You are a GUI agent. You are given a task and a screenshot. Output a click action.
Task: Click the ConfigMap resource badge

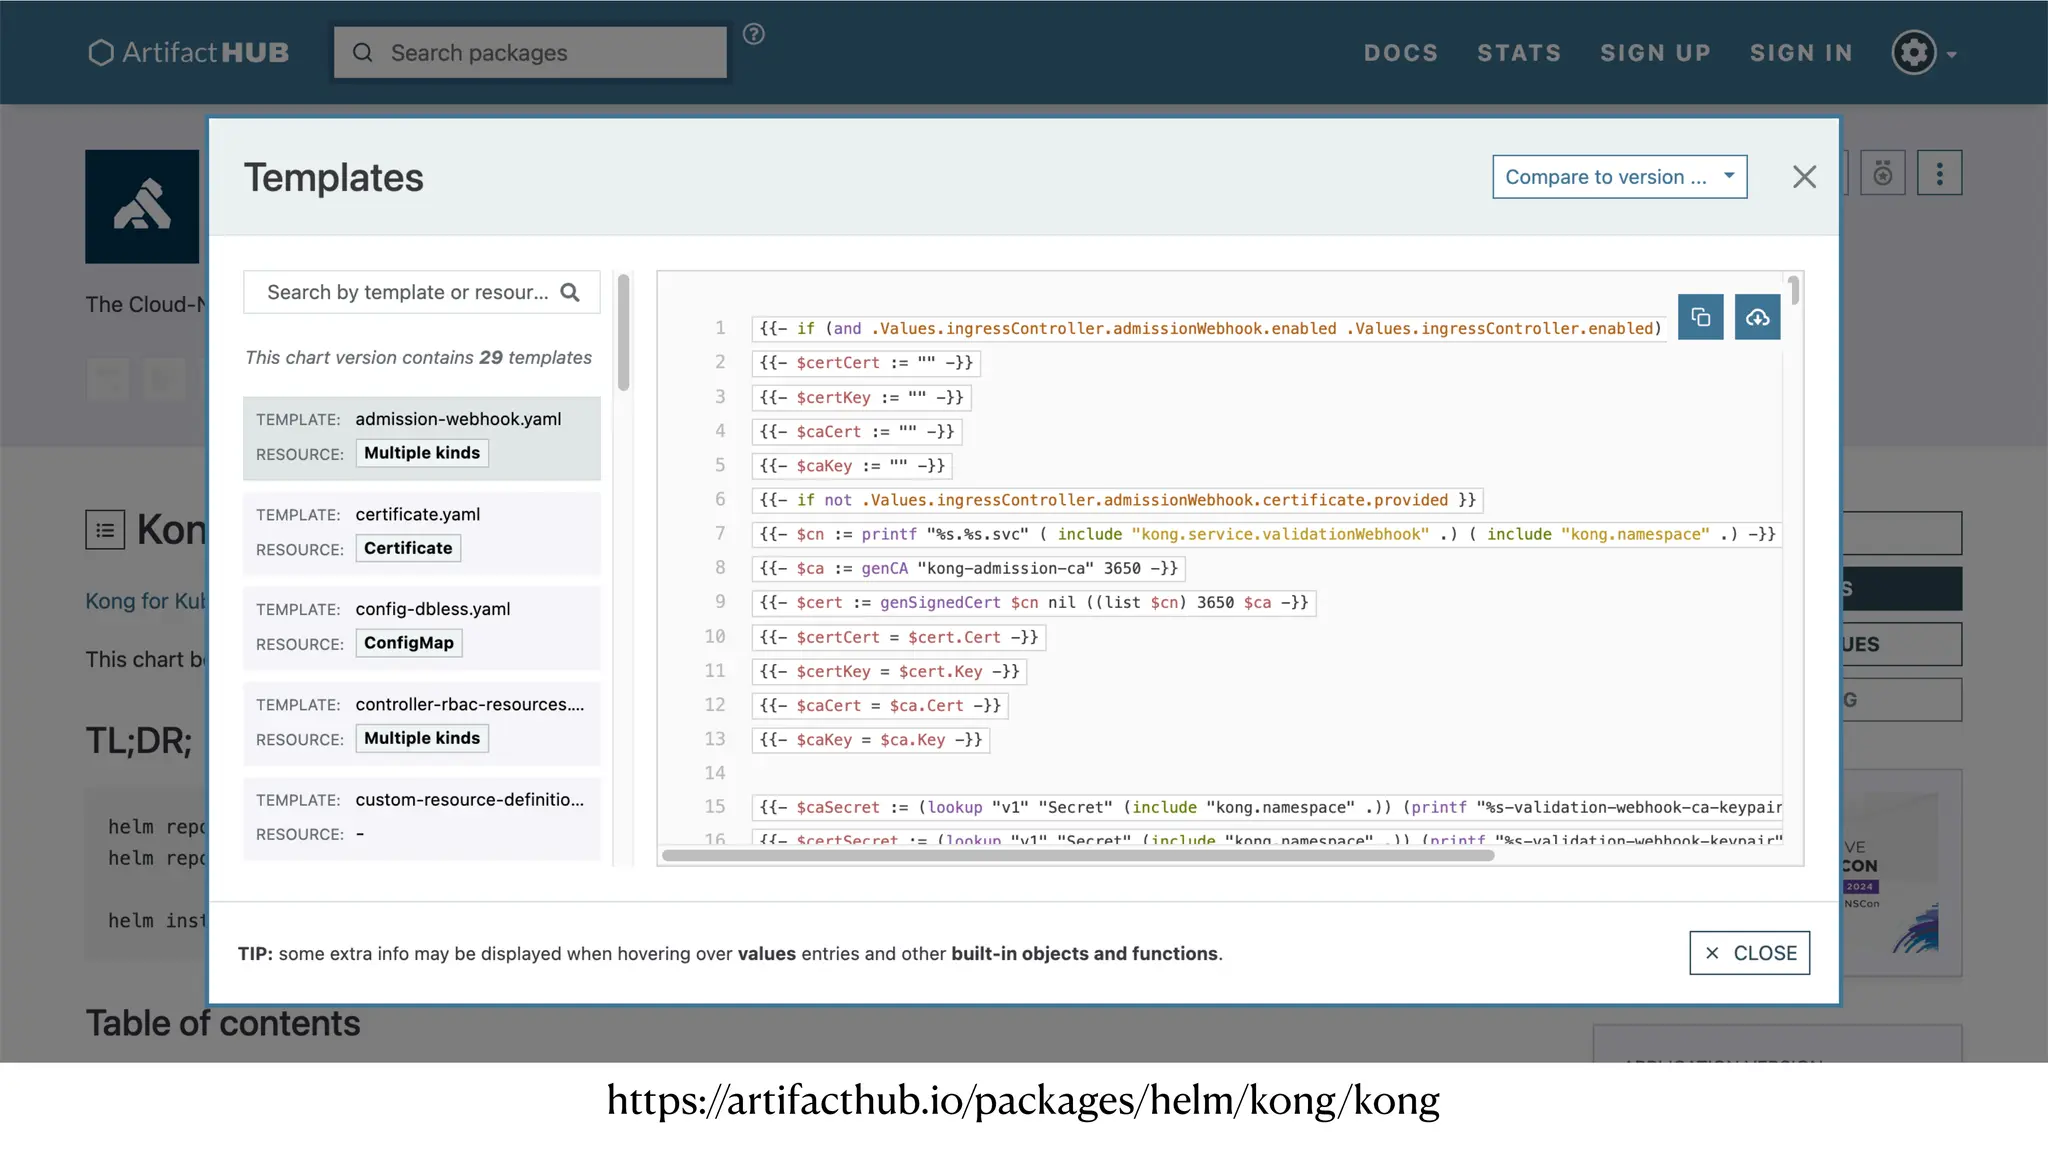pyautogui.click(x=409, y=643)
